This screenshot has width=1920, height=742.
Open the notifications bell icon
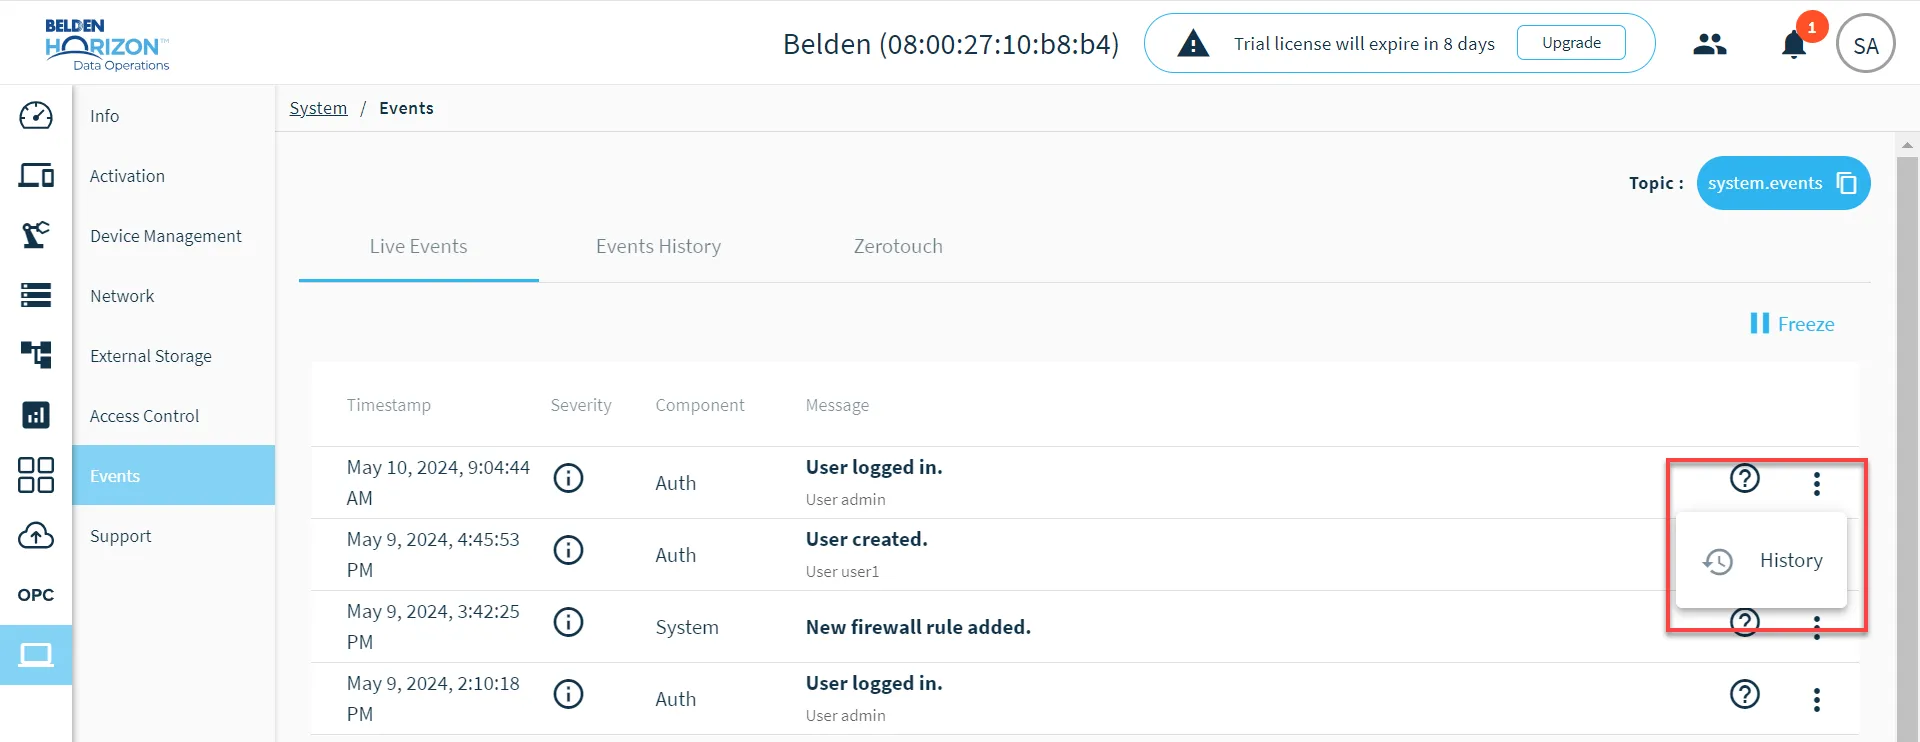(1794, 45)
